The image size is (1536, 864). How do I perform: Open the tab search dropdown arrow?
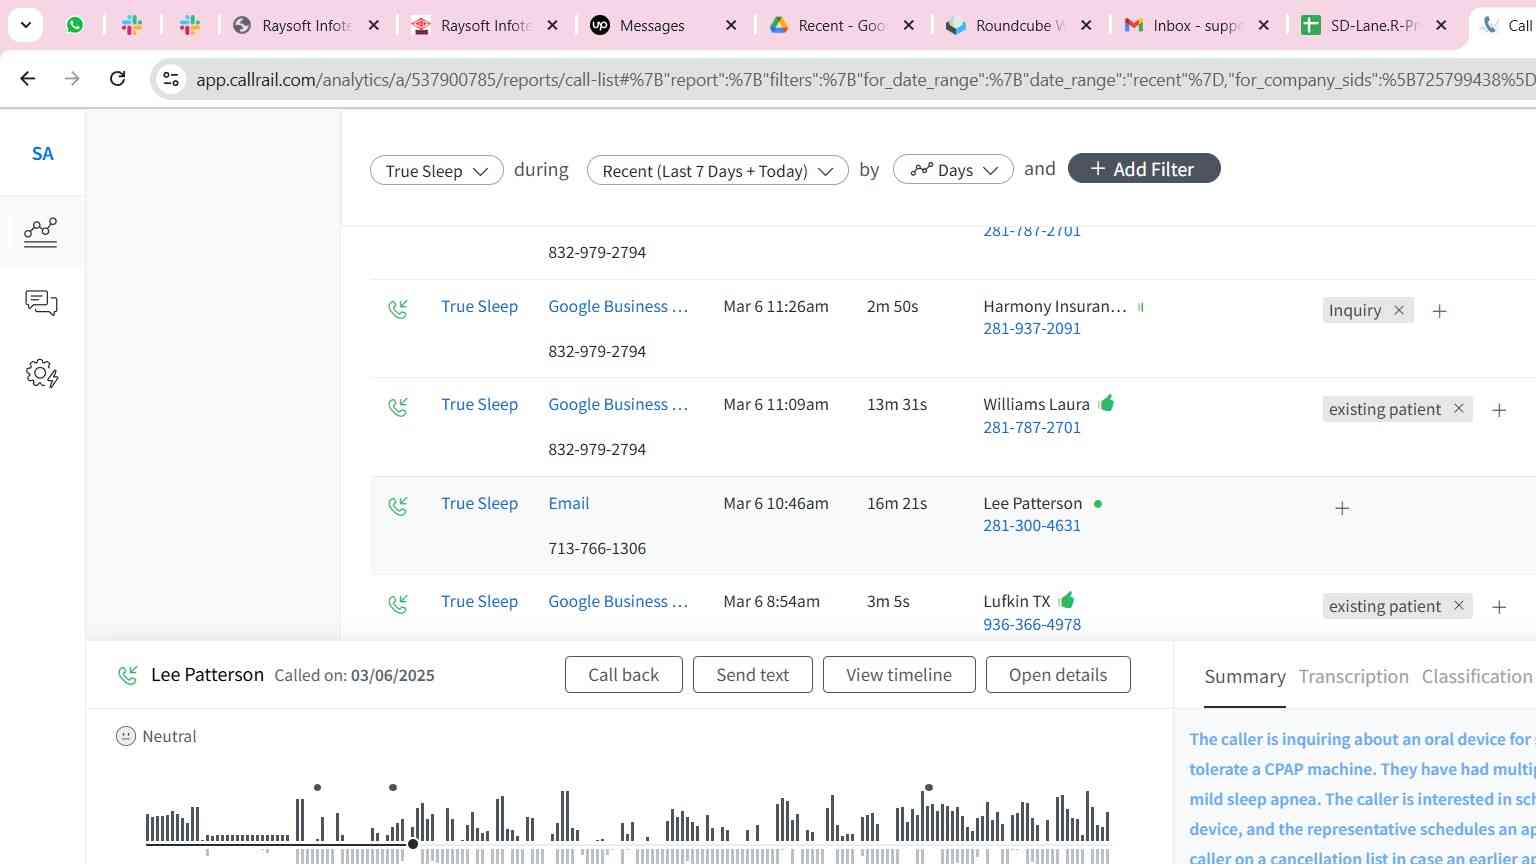tap(25, 25)
